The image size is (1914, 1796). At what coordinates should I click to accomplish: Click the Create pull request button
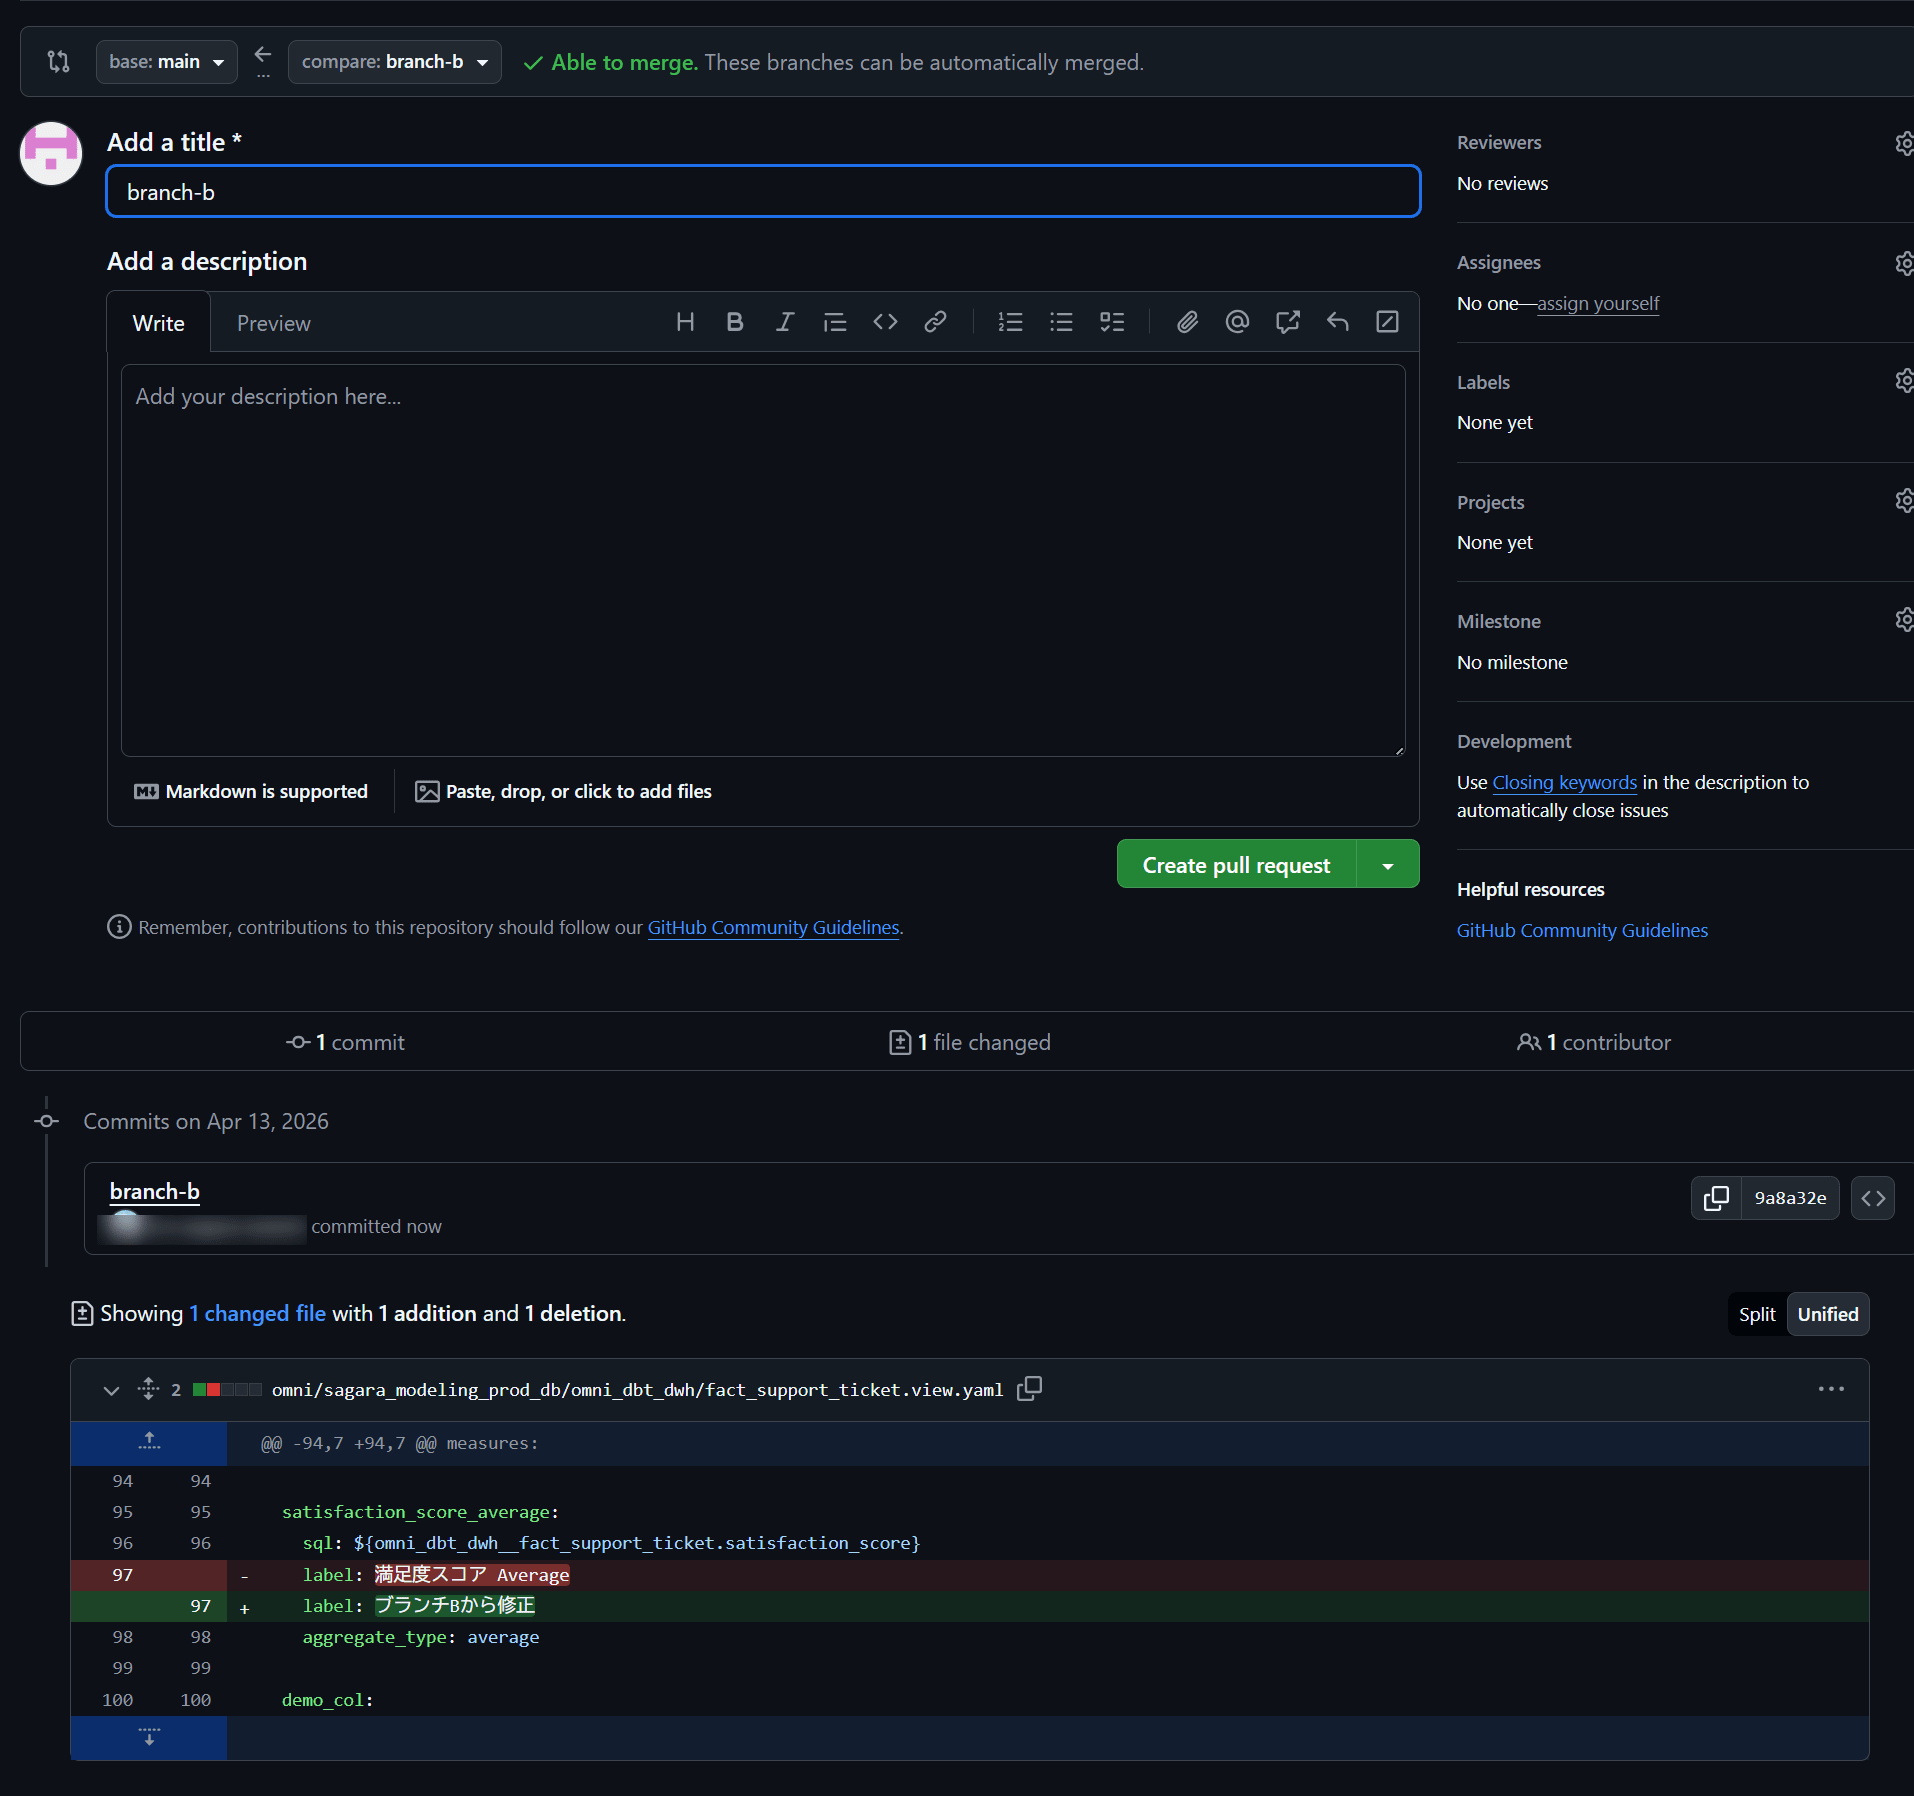(x=1236, y=865)
